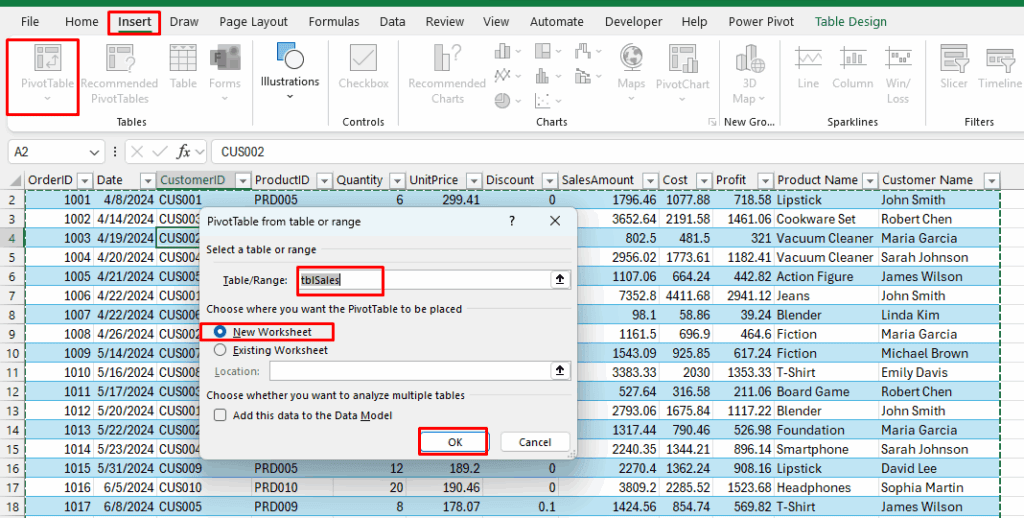Select the New Worksheet radio option

221,332
